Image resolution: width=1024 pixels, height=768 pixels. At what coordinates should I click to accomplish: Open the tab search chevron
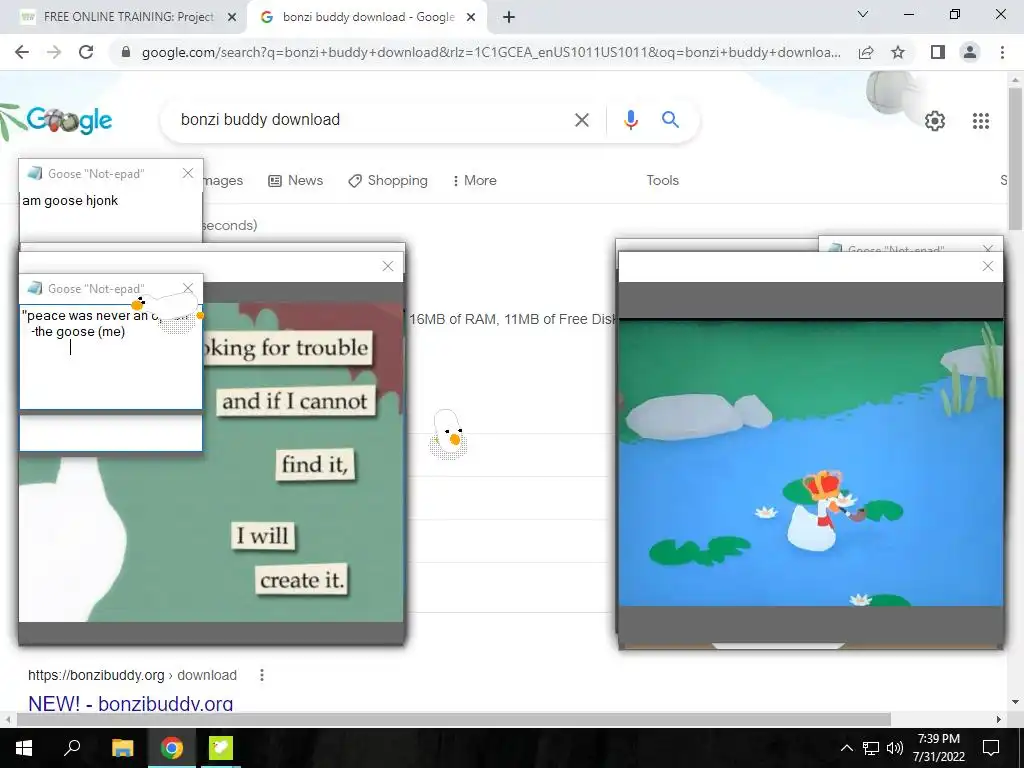tap(863, 14)
